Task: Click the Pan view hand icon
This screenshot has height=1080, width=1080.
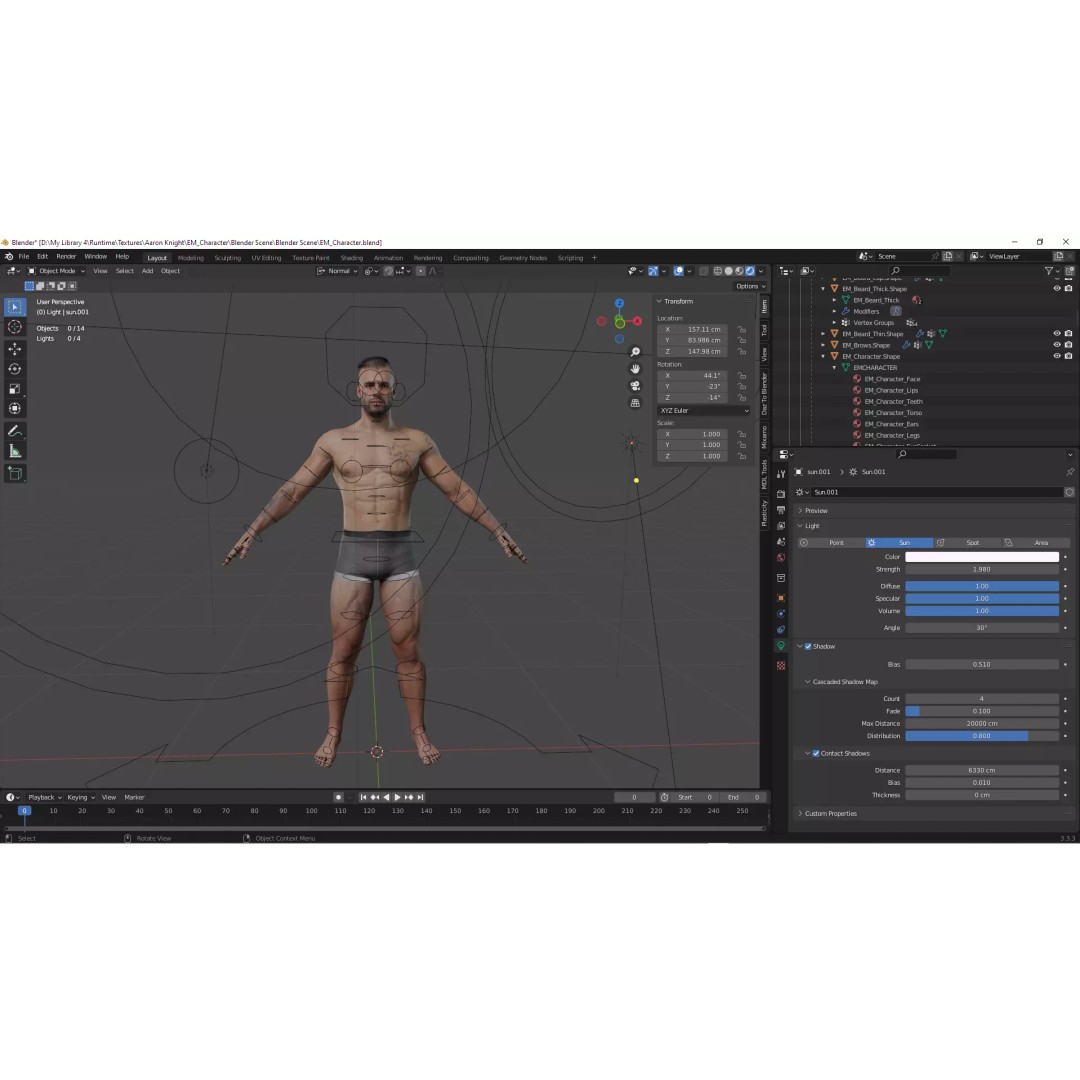Action: pyautogui.click(x=635, y=368)
